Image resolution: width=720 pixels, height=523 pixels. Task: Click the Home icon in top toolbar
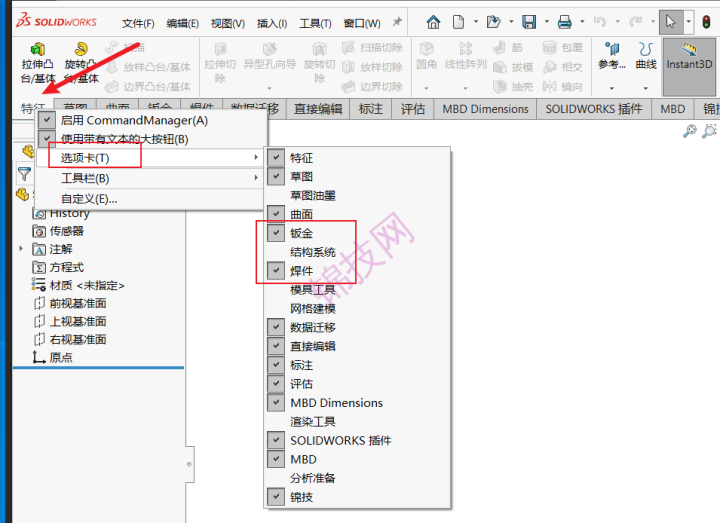pyautogui.click(x=433, y=22)
